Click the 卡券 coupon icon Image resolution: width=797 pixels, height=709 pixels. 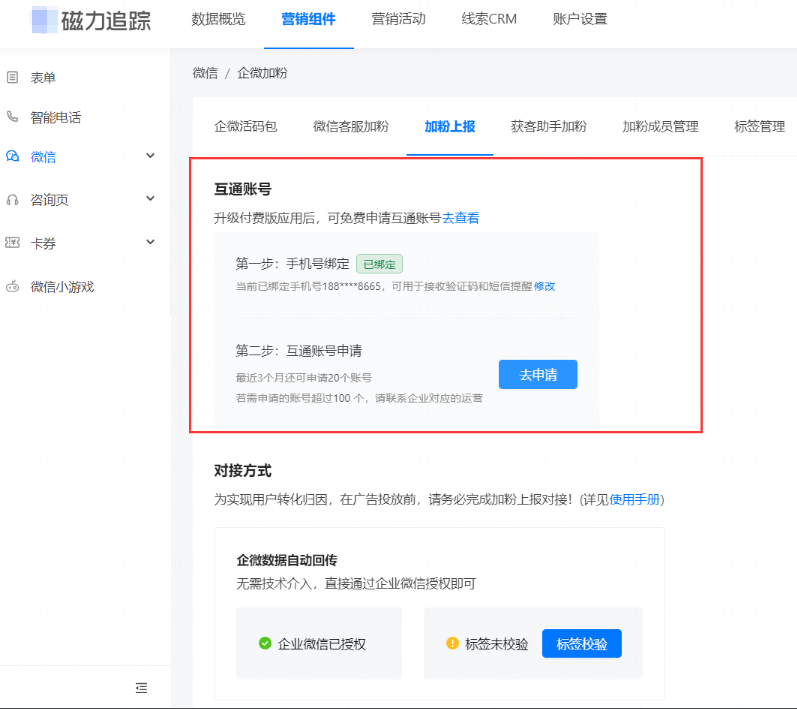click(12, 243)
